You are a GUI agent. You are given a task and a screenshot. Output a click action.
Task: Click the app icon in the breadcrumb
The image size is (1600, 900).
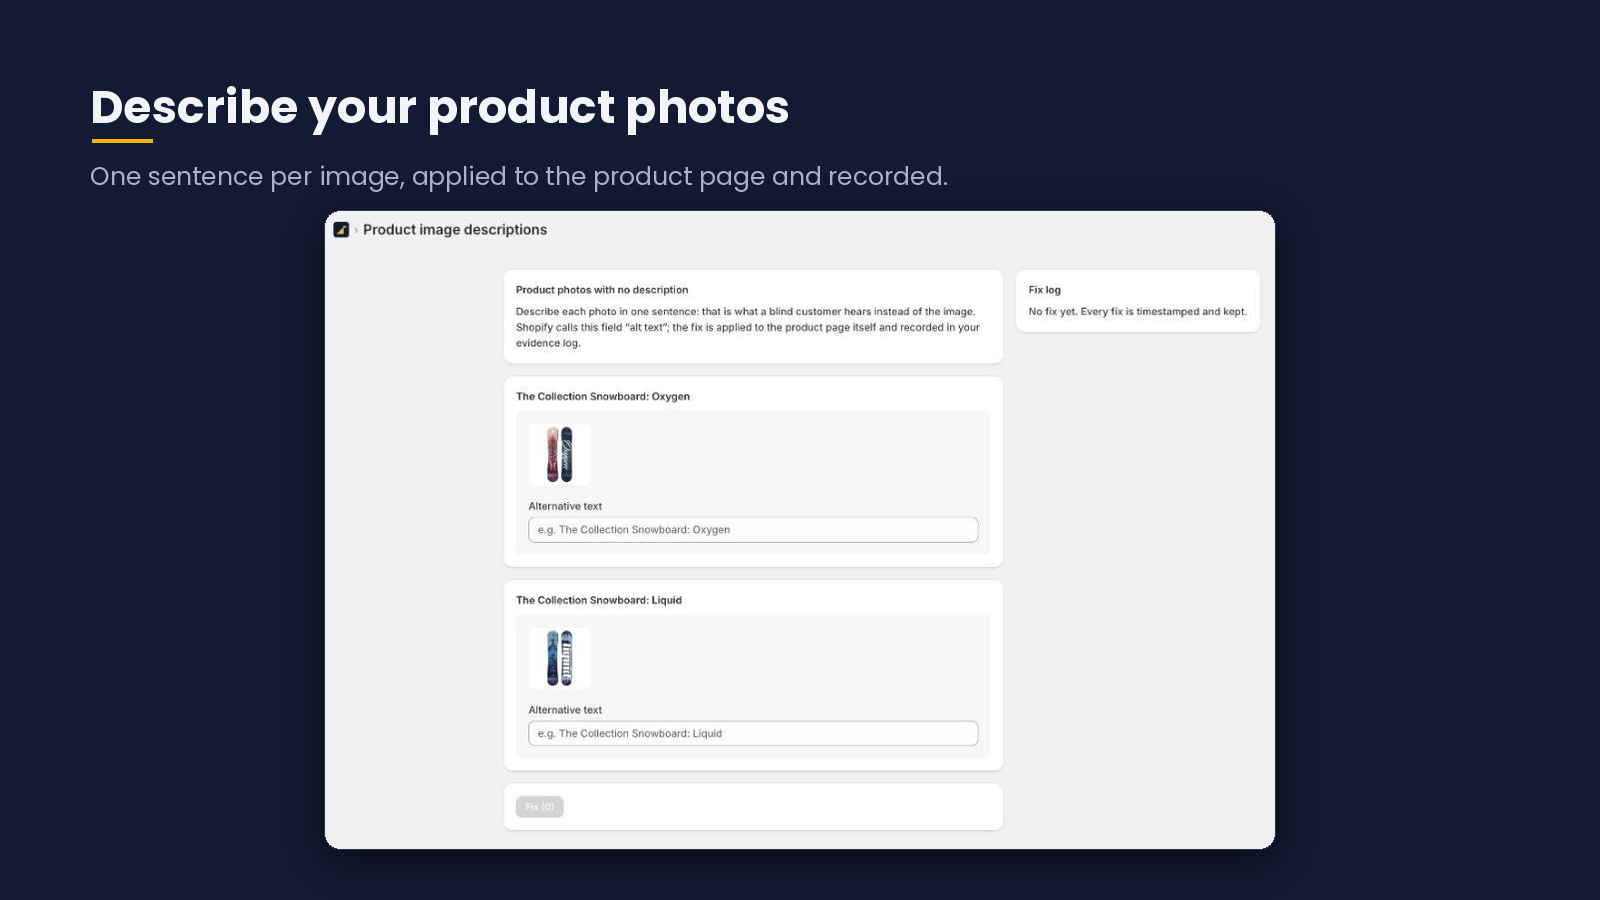click(x=341, y=230)
